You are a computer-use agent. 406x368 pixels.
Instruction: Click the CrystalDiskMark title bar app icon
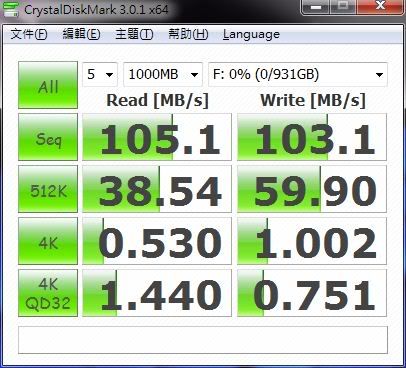point(11,9)
